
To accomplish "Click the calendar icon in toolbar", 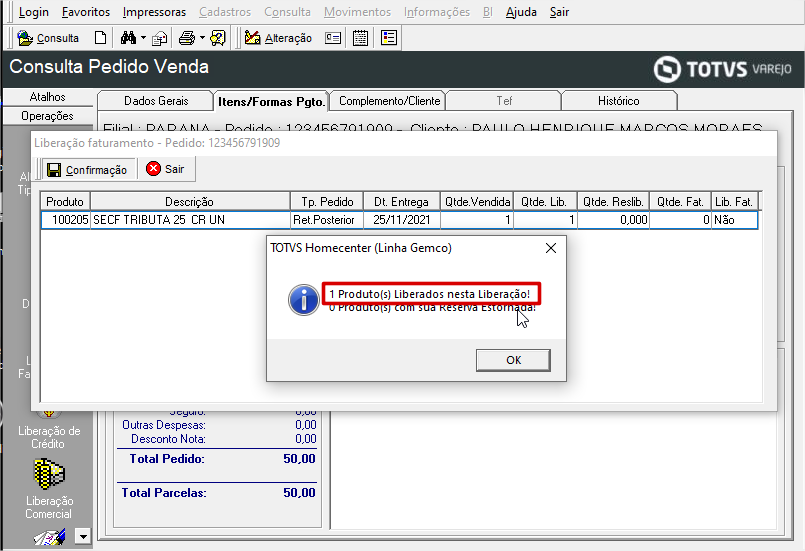I will point(360,38).
